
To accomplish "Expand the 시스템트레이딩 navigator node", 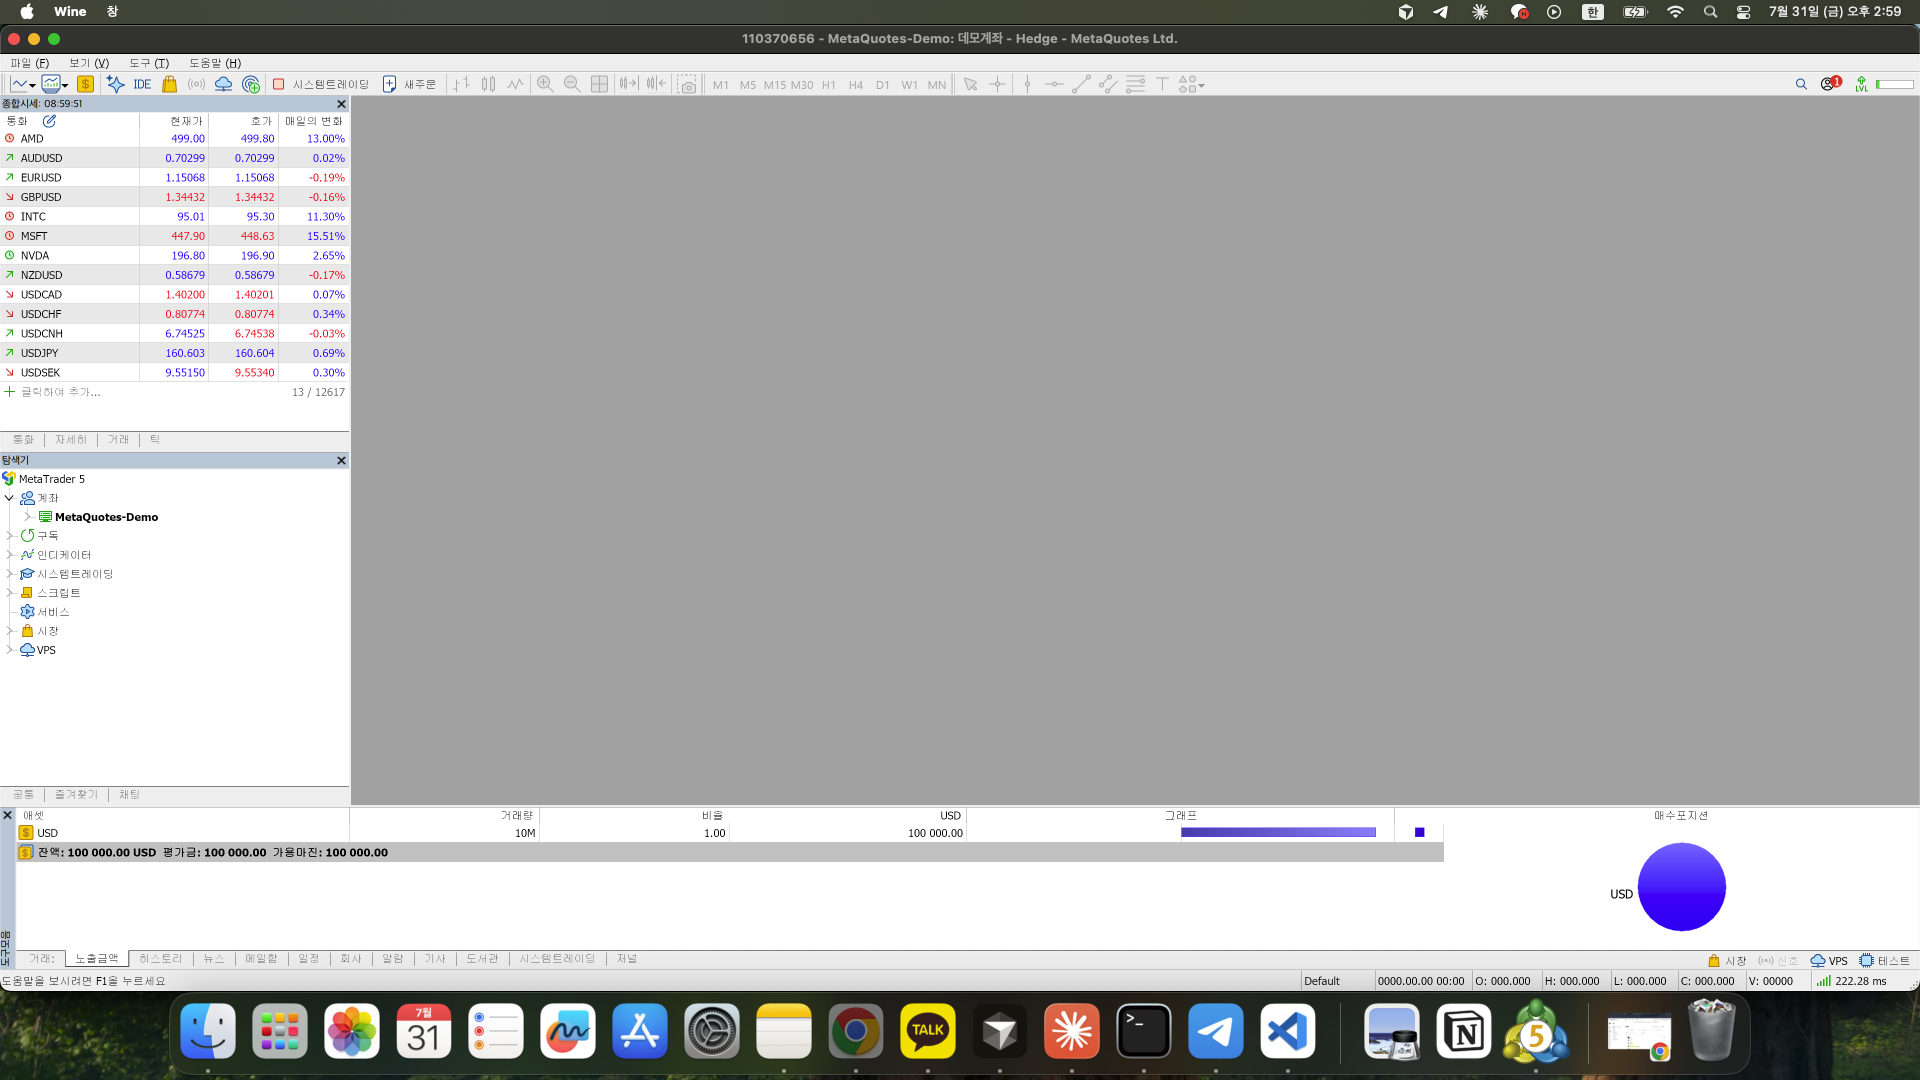I will tap(9, 574).
